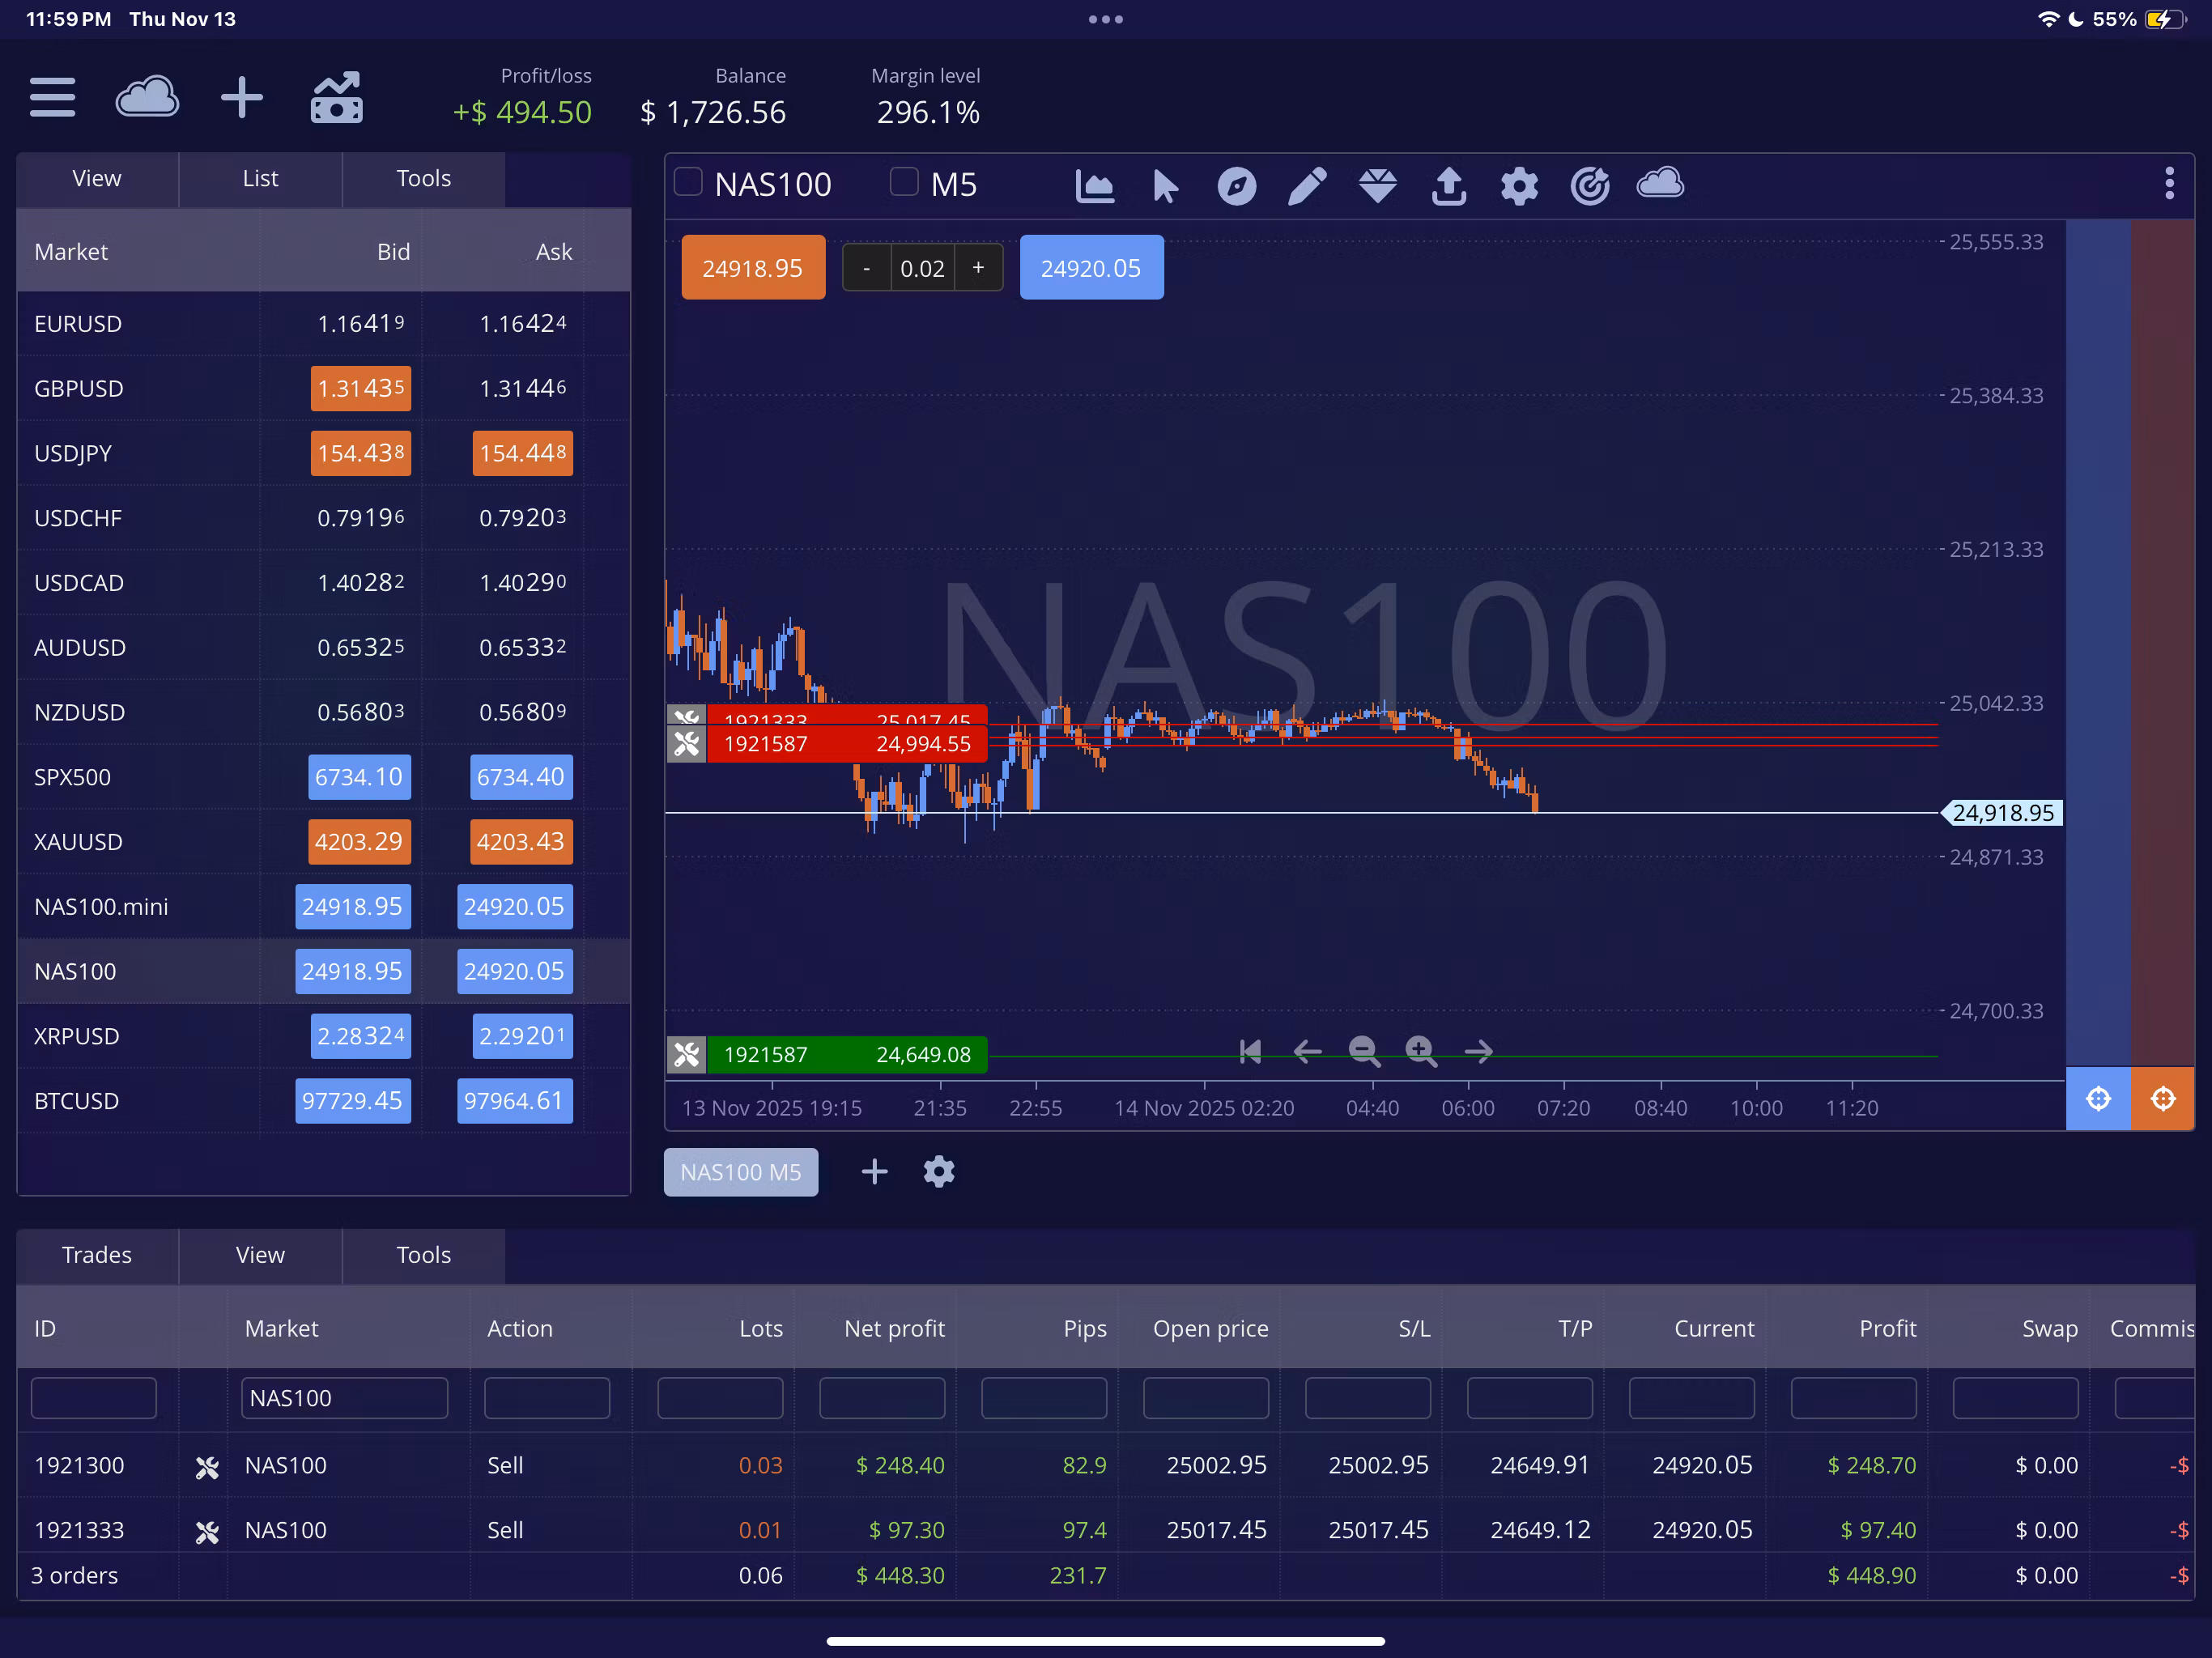Click the USDJPY ask 154.448
The width and height of the screenshot is (2212, 1658).
tap(523, 453)
